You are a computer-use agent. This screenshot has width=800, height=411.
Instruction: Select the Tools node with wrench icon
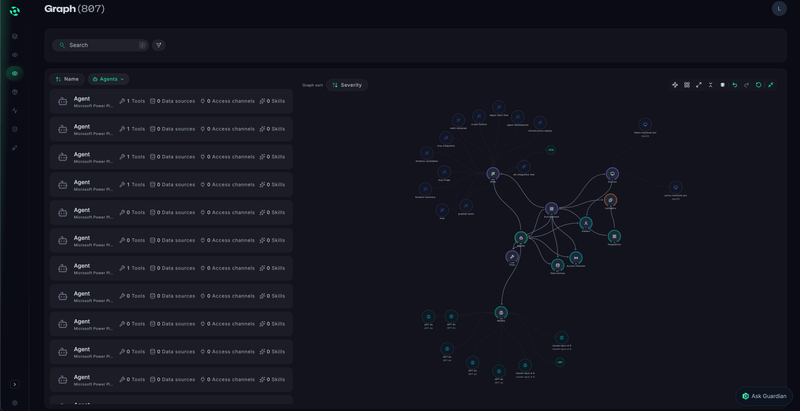tap(512, 257)
